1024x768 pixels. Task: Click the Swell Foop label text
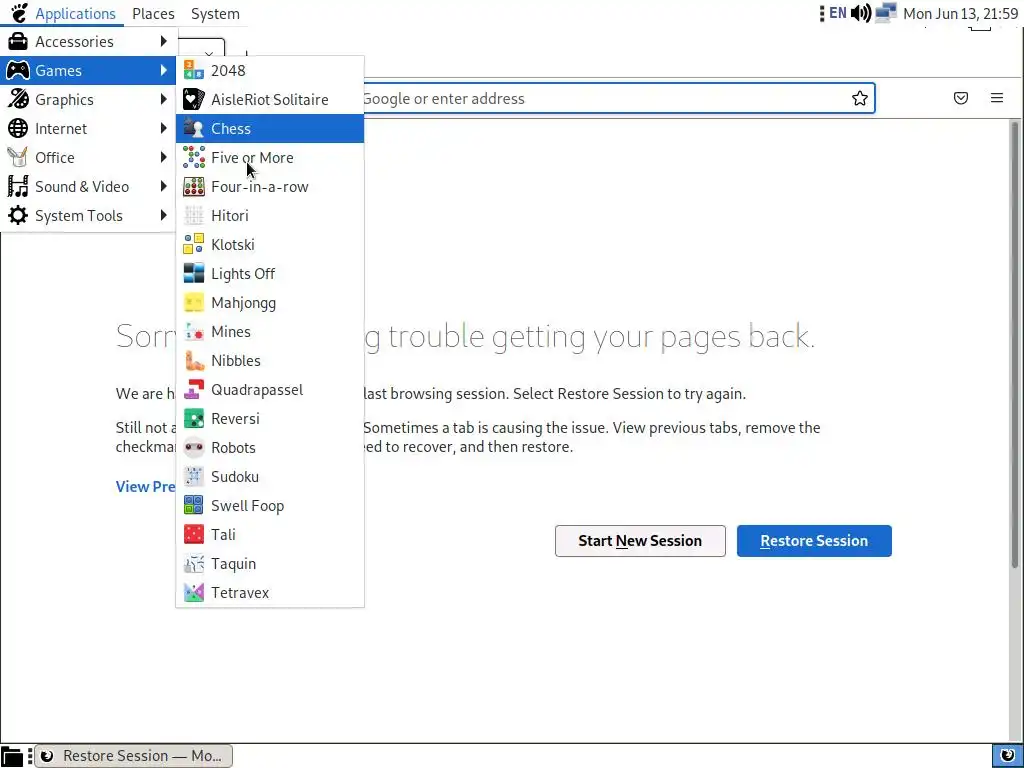click(x=248, y=506)
